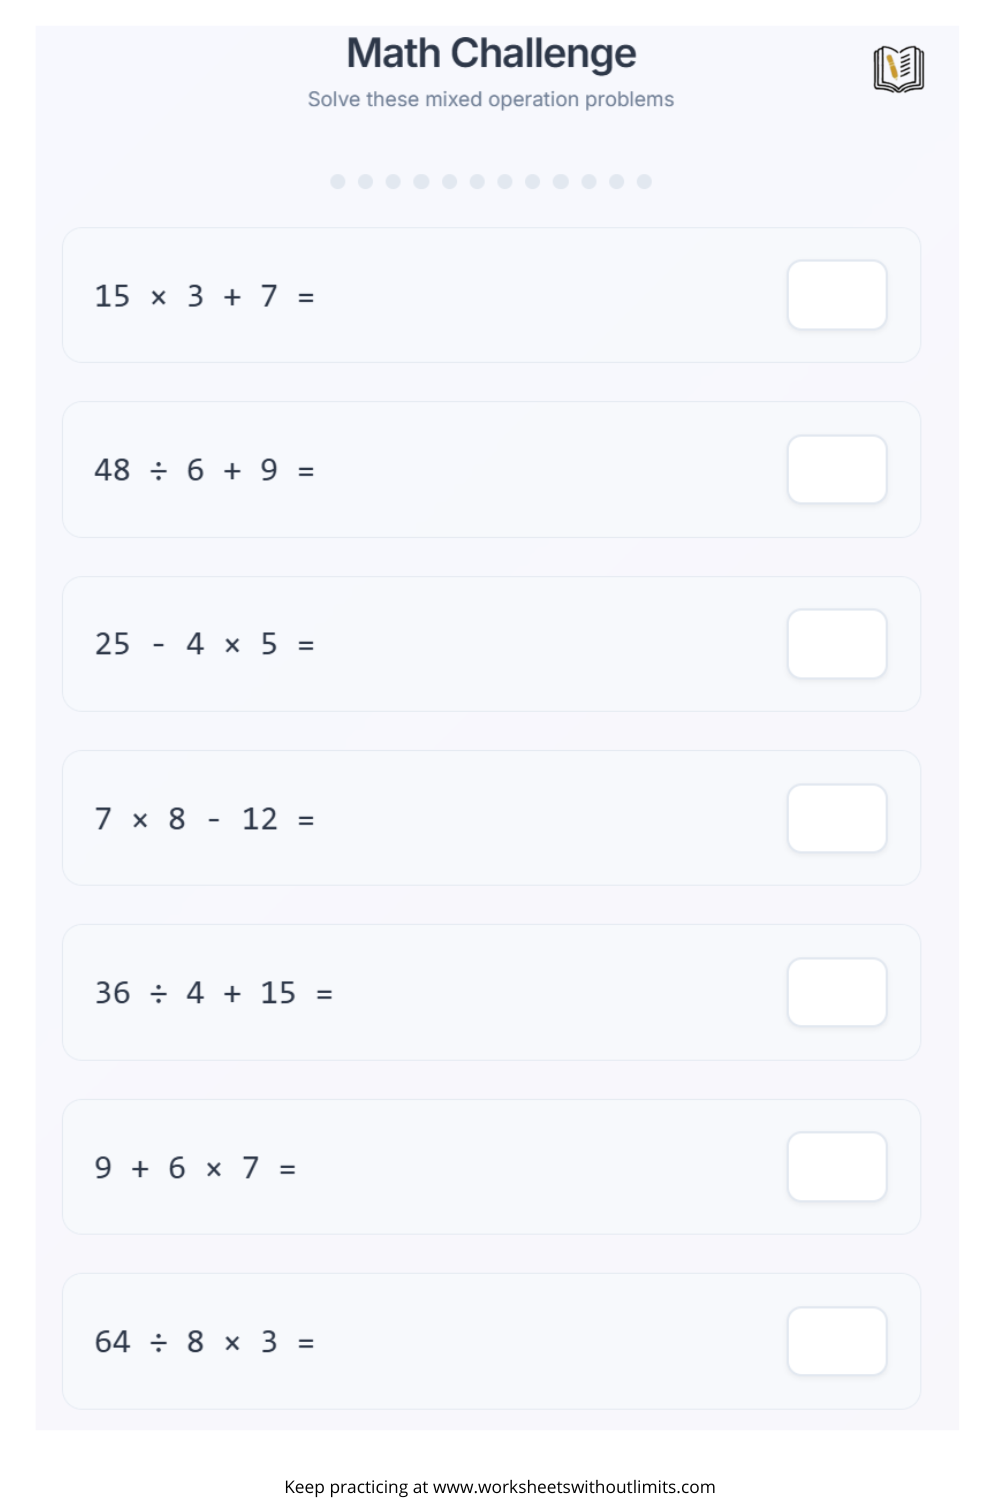Click the first progress dot
Viewport: 1000px width, 1500px height.
[338, 181]
